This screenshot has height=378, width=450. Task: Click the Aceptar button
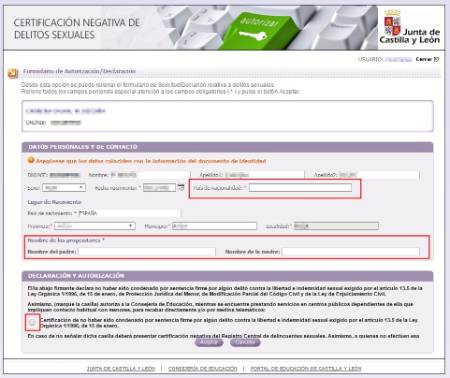(209, 342)
